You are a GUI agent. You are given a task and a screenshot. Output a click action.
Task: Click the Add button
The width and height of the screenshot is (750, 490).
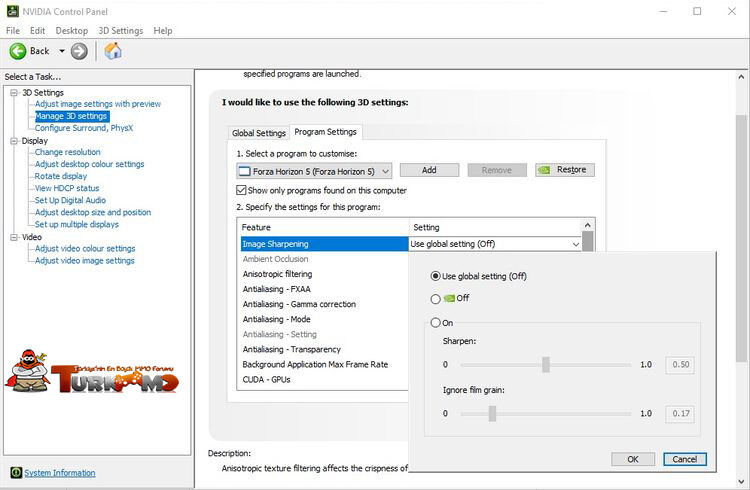(429, 170)
